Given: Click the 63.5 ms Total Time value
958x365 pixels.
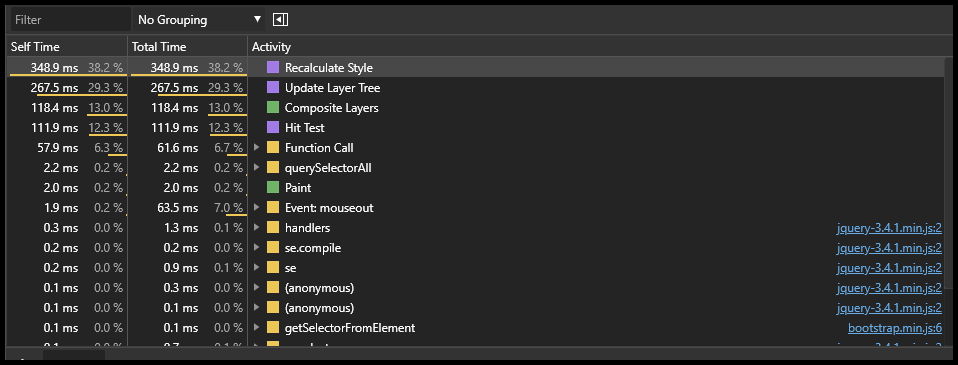Looking at the screenshot, I should pos(179,208).
